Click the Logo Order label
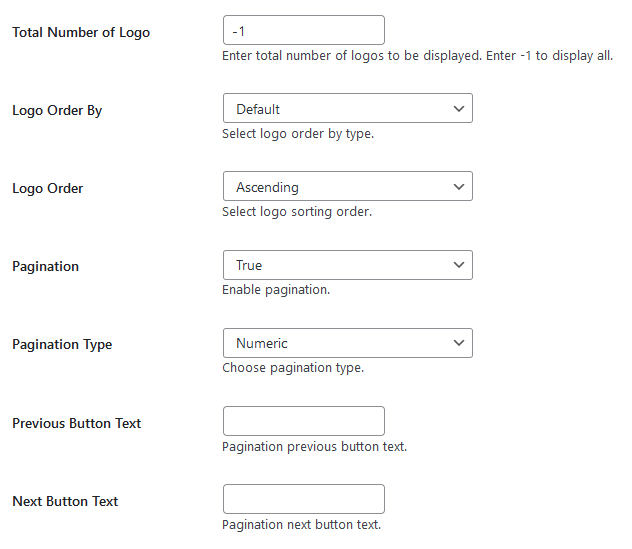This screenshot has height=549, width=632. tap(48, 188)
